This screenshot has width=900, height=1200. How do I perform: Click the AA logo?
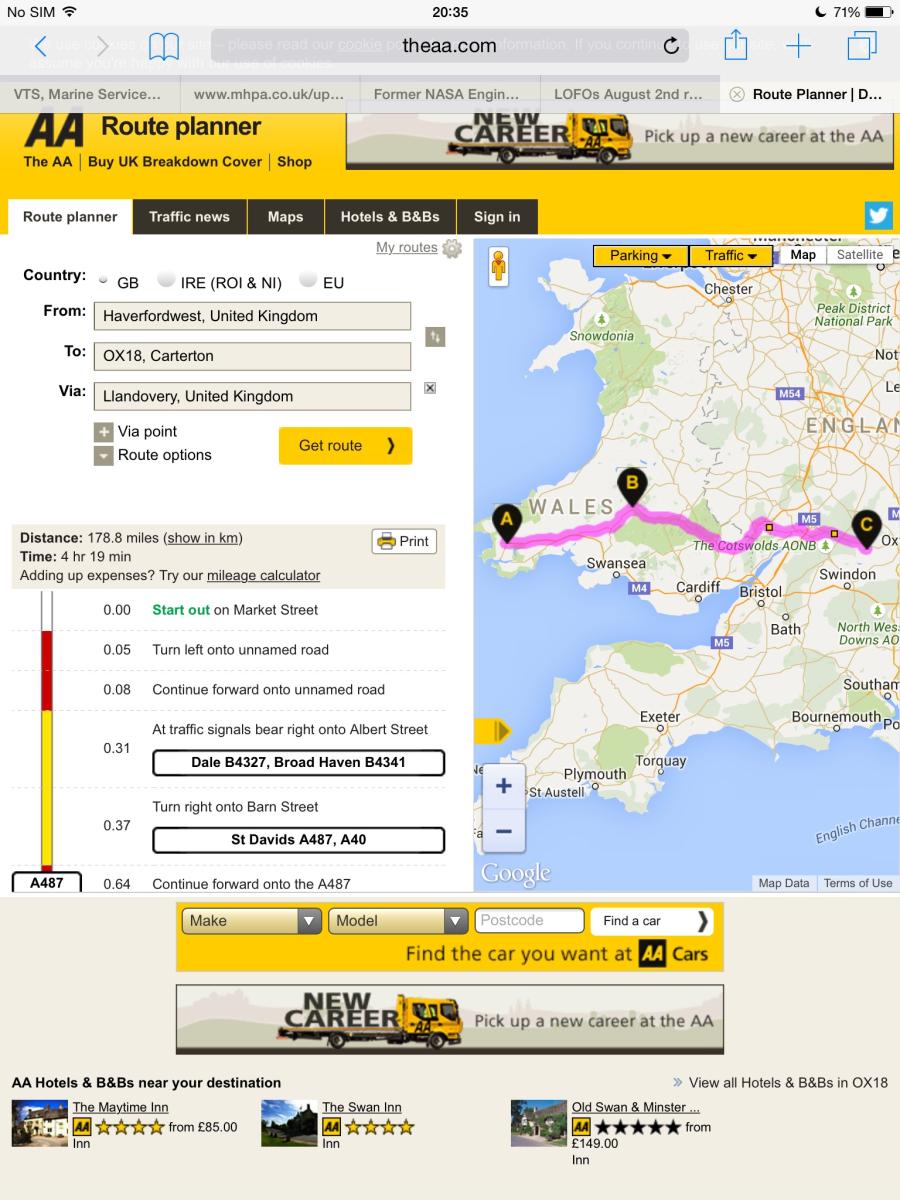click(54, 129)
